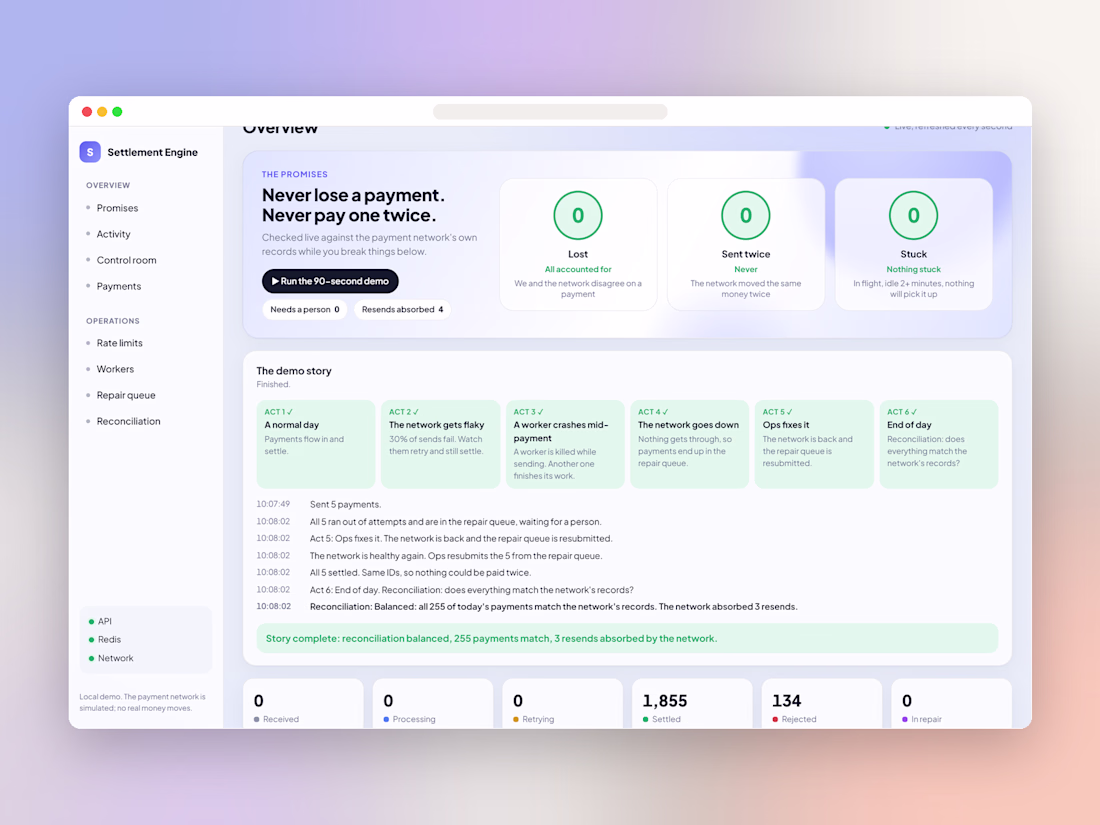Click the "All accounted for" status text
Screen dimensions: 1100x825
coord(578,269)
